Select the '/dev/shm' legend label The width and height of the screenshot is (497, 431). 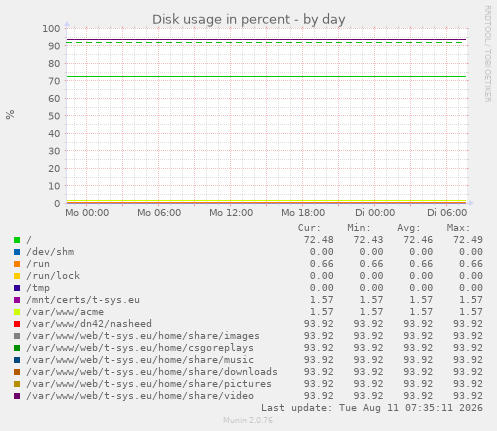point(50,252)
